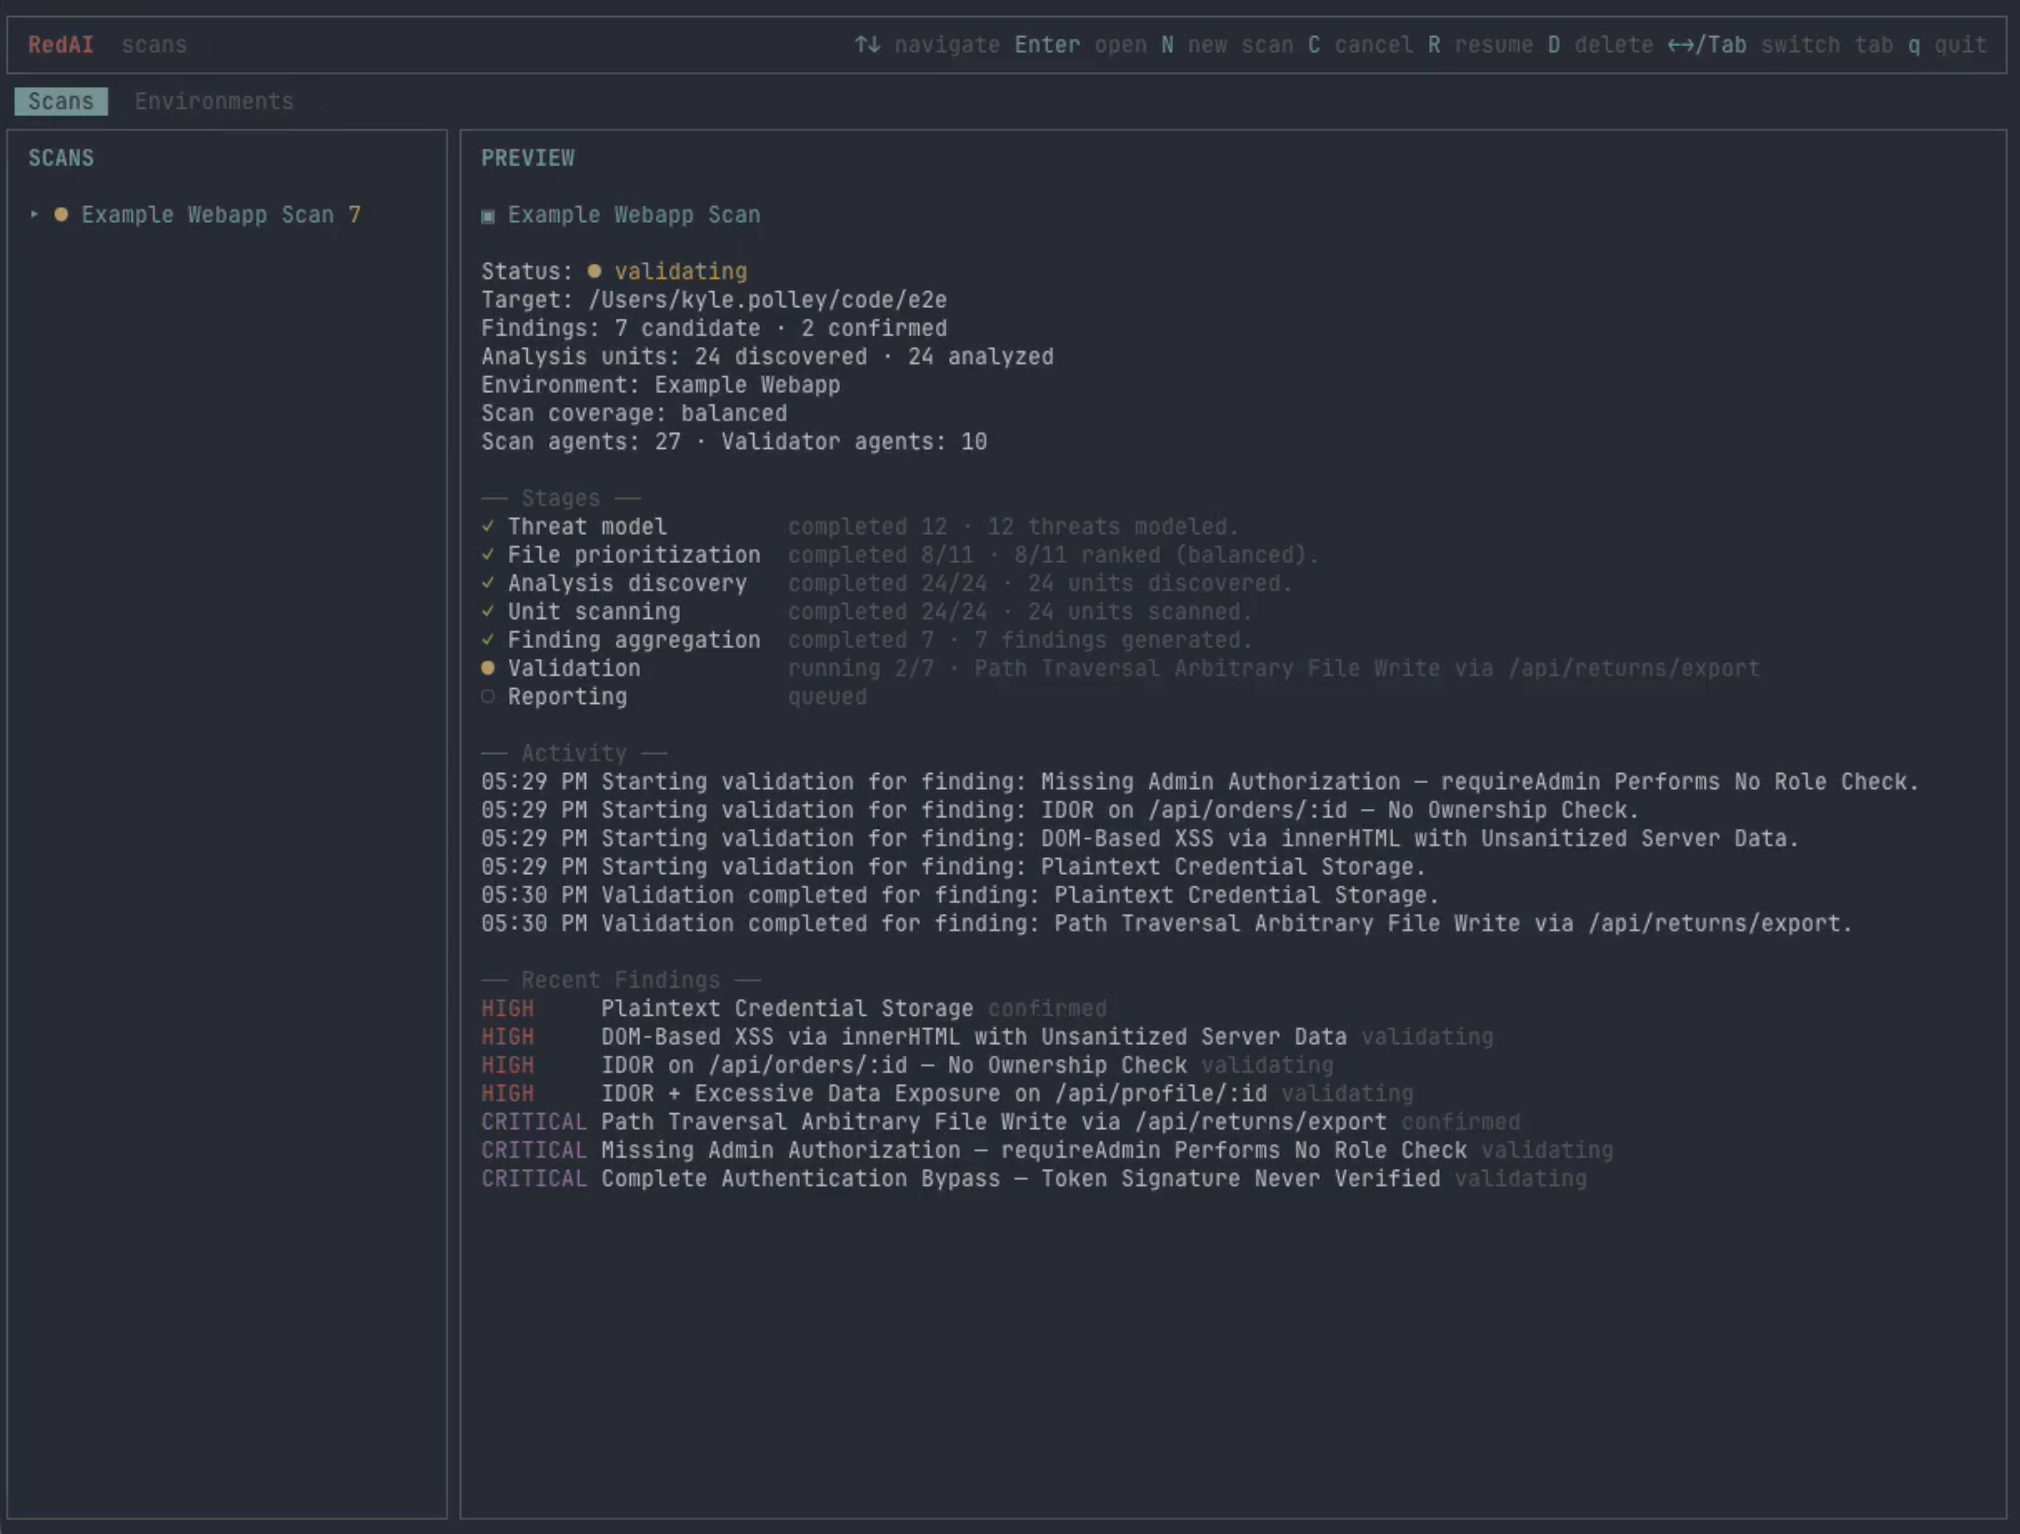
Task: Toggle the checkmark on the completed Threat model row
Action: (x=488, y=525)
